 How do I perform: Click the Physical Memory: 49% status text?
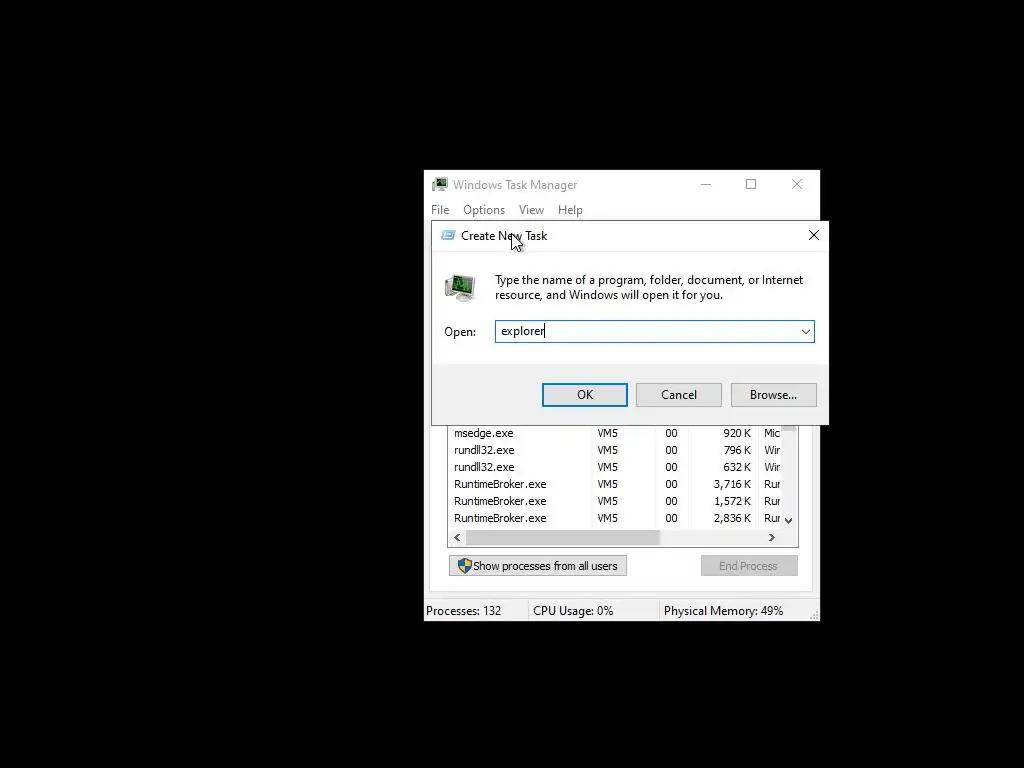click(723, 611)
